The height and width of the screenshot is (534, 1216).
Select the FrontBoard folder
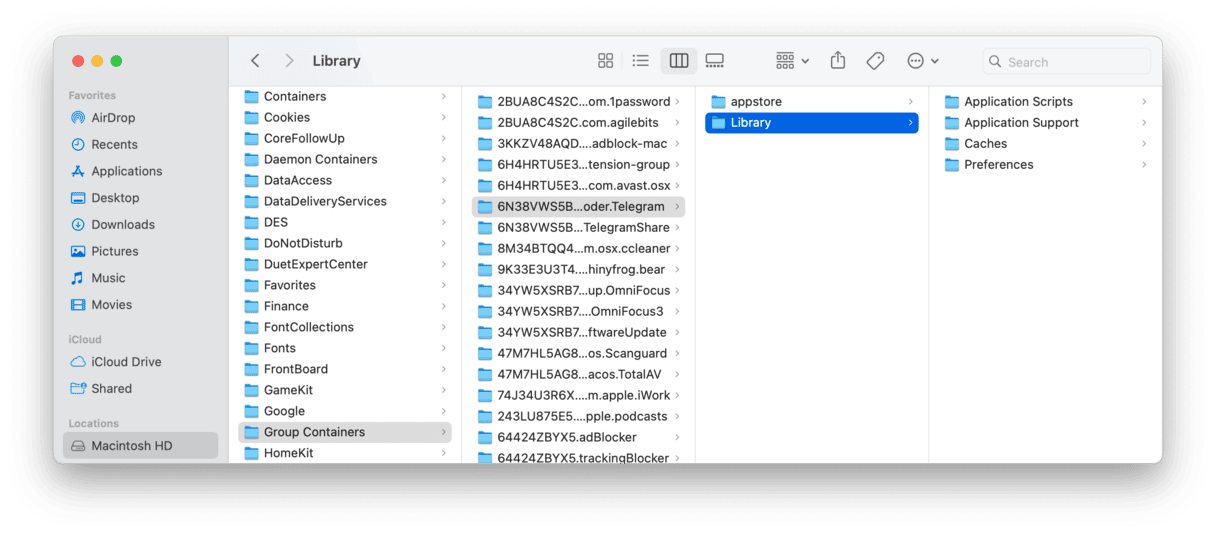pyautogui.click(x=345, y=370)
